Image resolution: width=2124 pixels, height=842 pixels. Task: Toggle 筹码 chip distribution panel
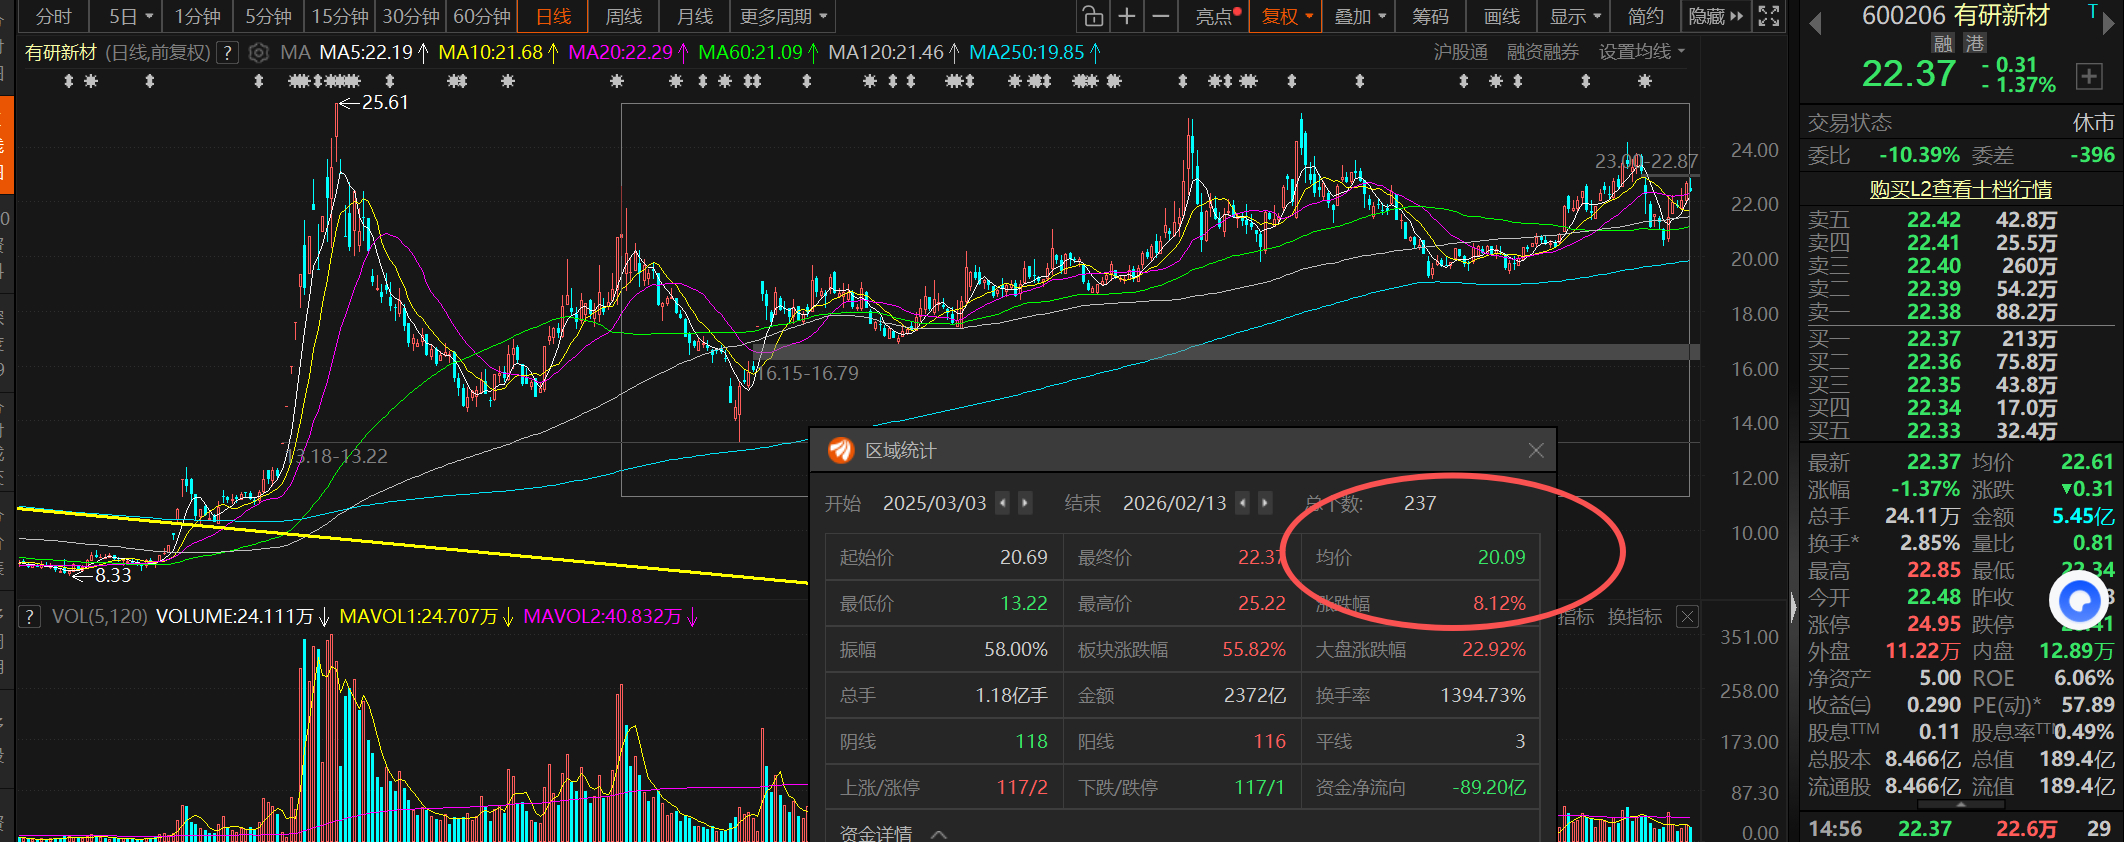(x=1430, y=16)
